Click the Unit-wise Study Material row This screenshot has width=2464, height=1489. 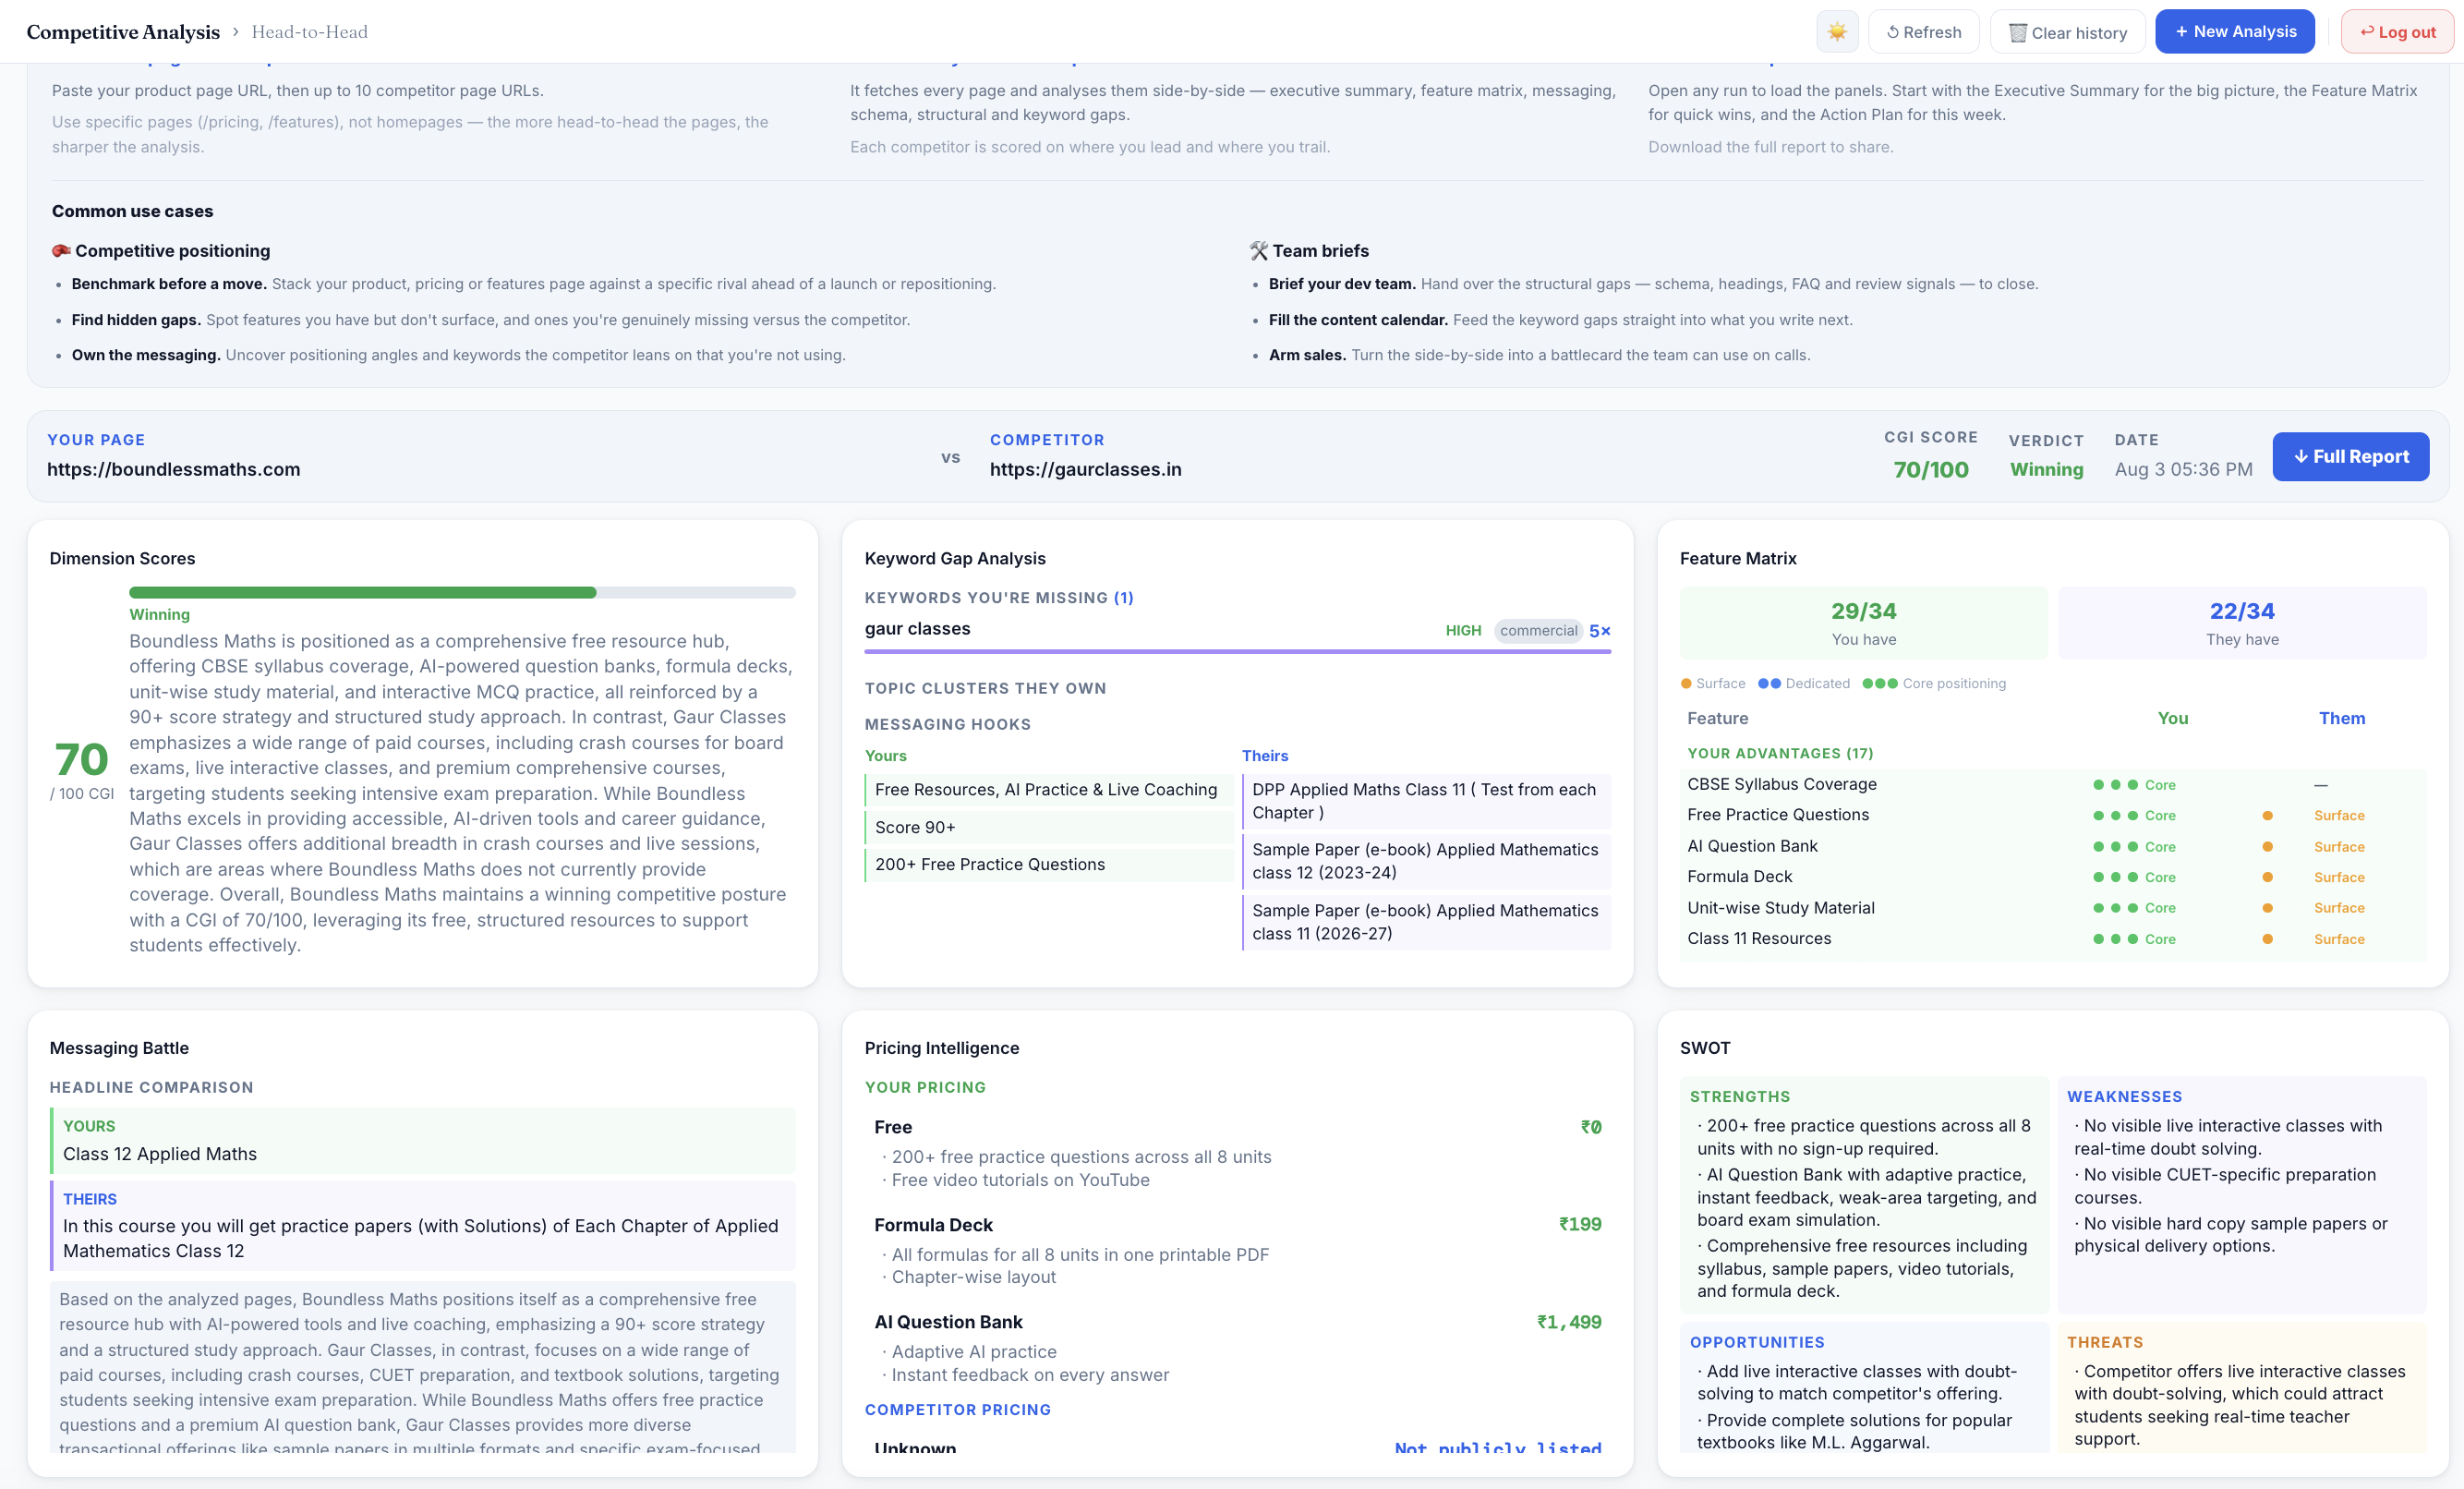click(x=2052, y=908)
